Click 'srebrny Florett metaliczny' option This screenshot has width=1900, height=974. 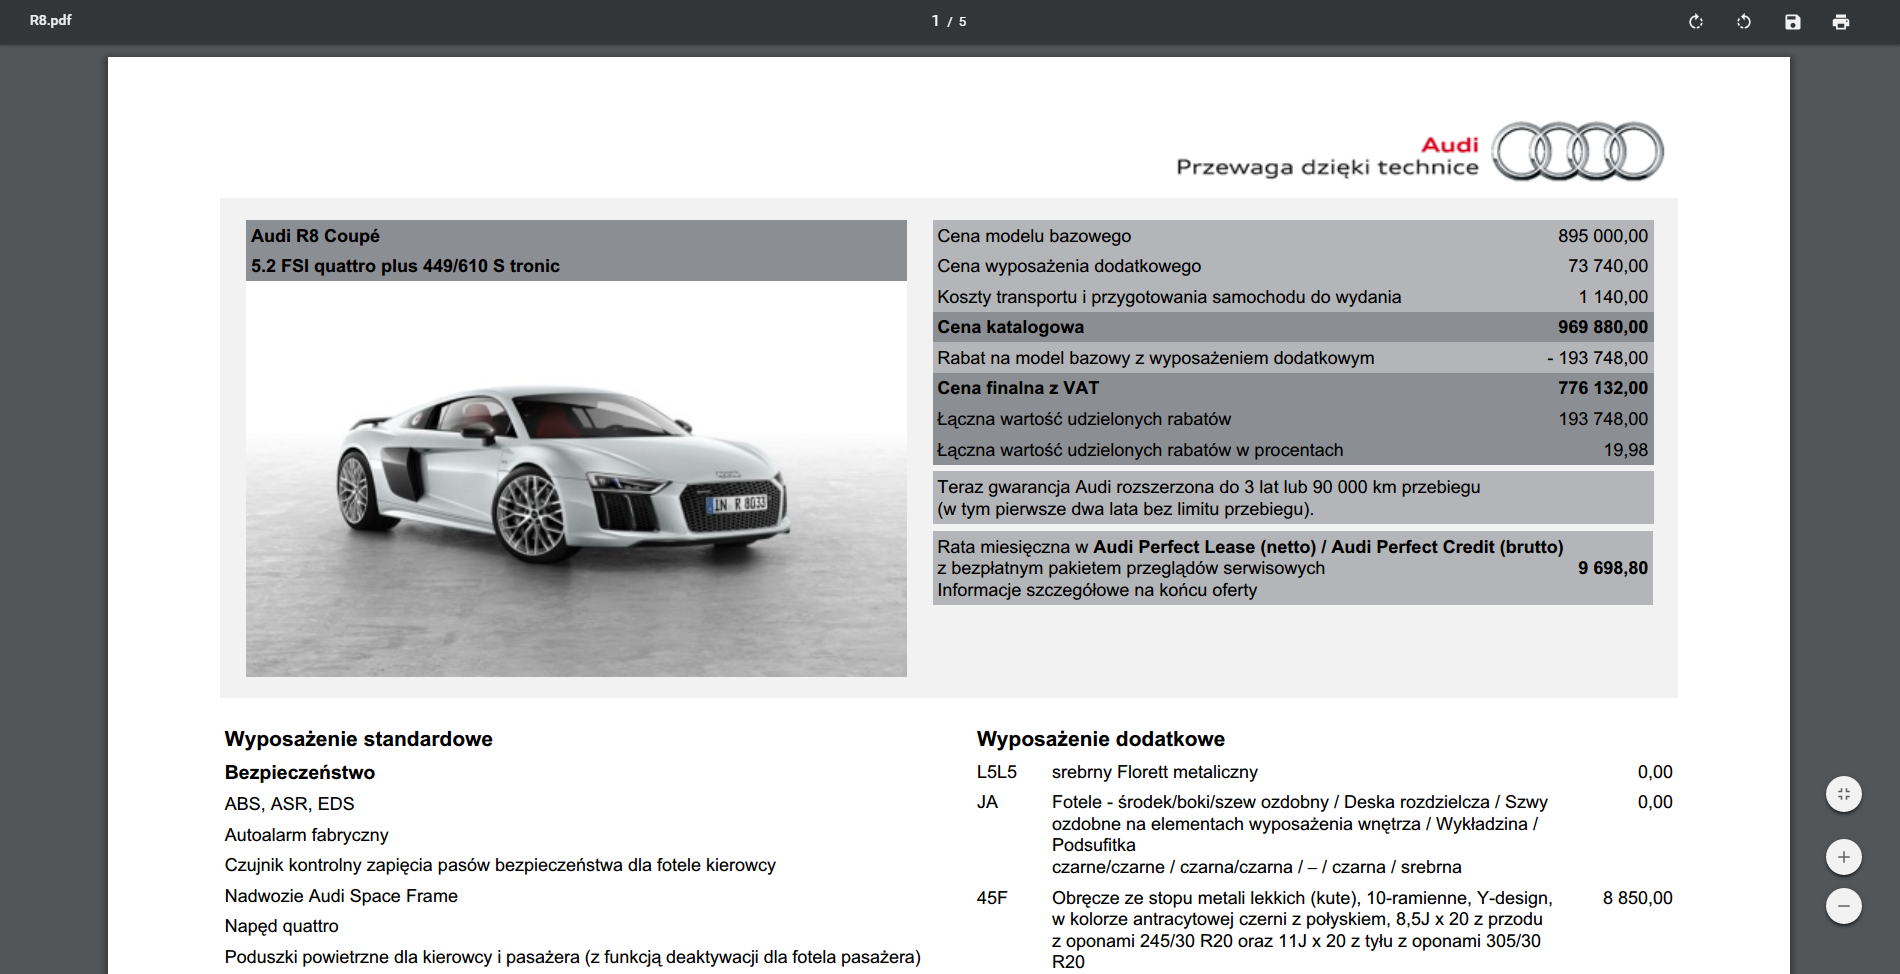coord(1154,772)
